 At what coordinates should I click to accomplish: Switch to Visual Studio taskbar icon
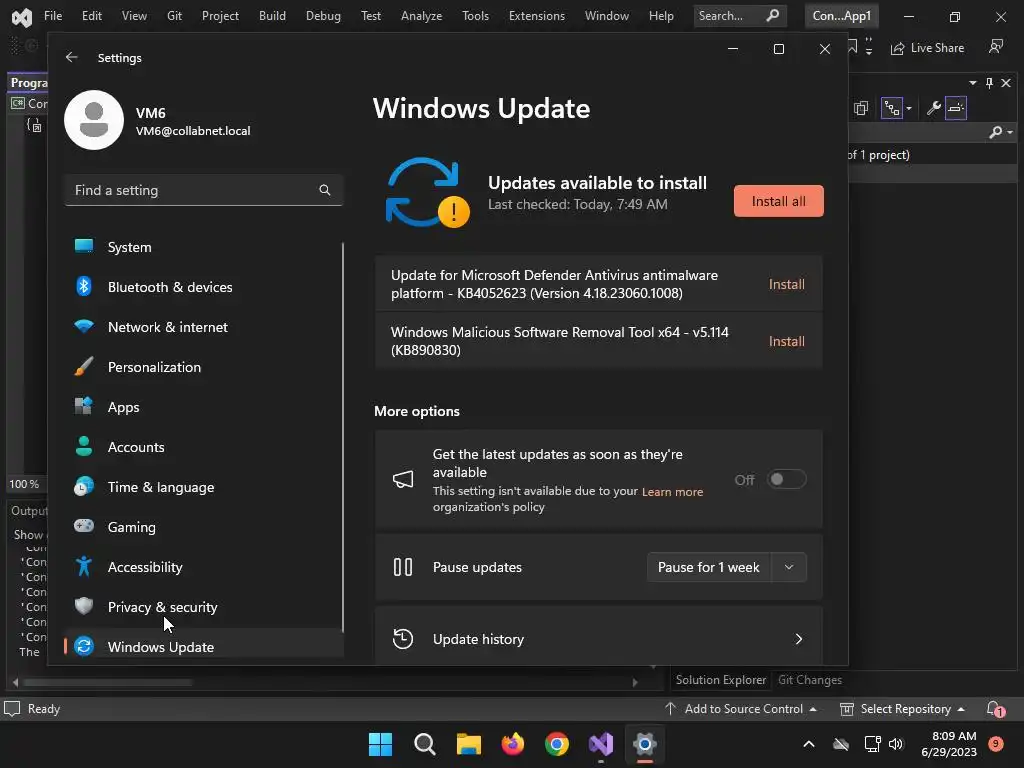coord(601,744)
